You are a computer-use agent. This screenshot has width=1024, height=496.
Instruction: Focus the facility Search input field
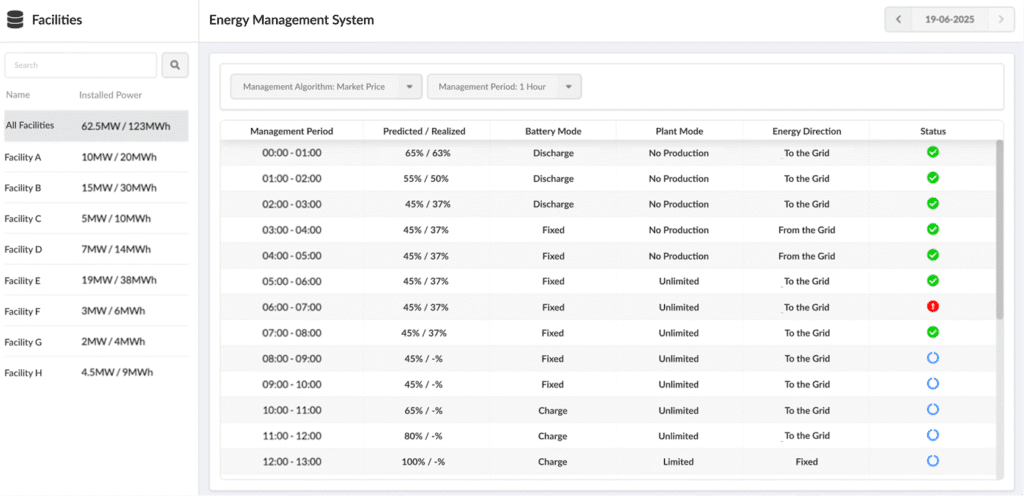click(81, 66)
